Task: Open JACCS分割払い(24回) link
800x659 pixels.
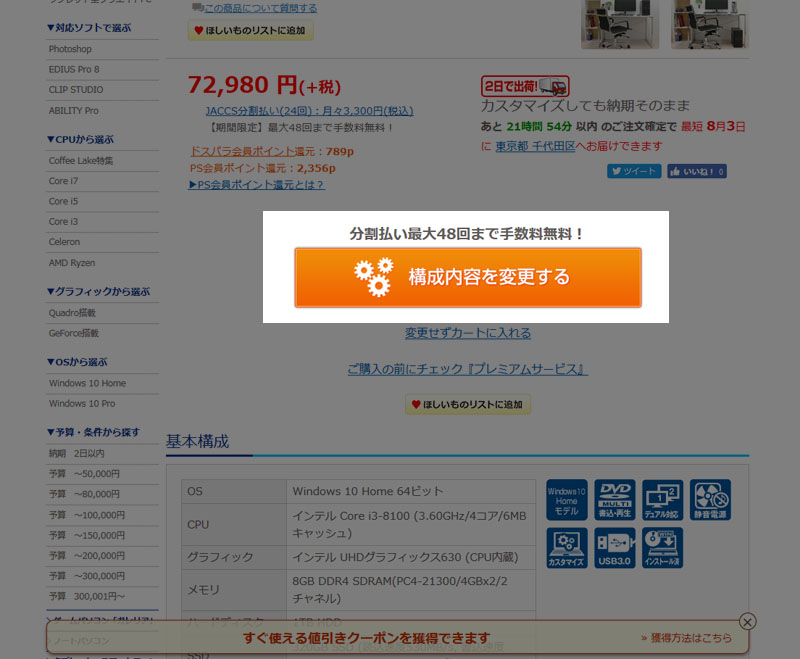Action: (x=309, y=111)
